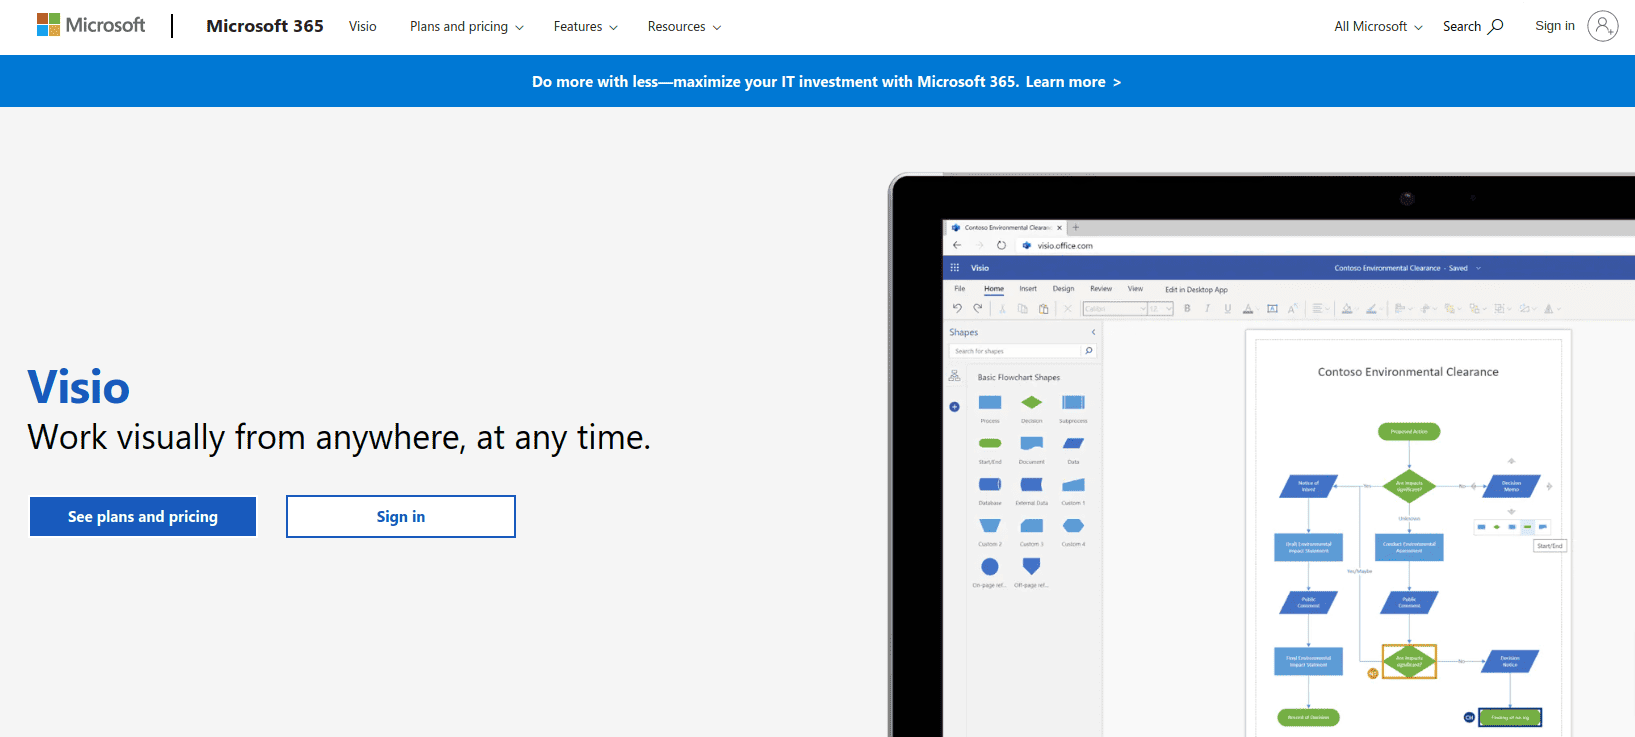The height and width of the screenshot is (737, 1635).
Task: Switch to the Insert tab in Visio preview
Action: click(1028, 289)
